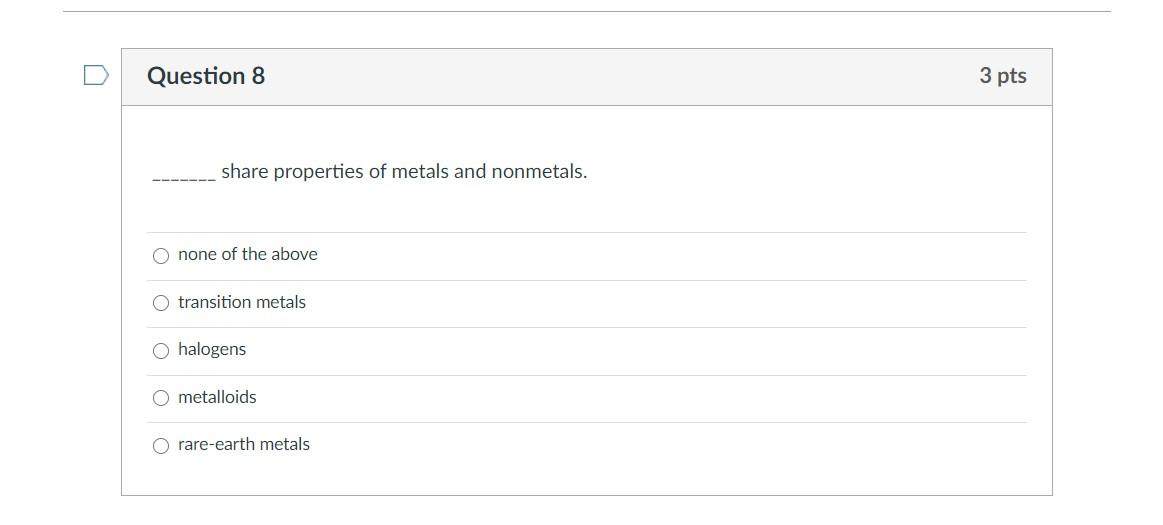The height and width of the screenshot is (525, 1163).
Task: Flag Question 8 with the bookmark icon
Action: point(96,76)
